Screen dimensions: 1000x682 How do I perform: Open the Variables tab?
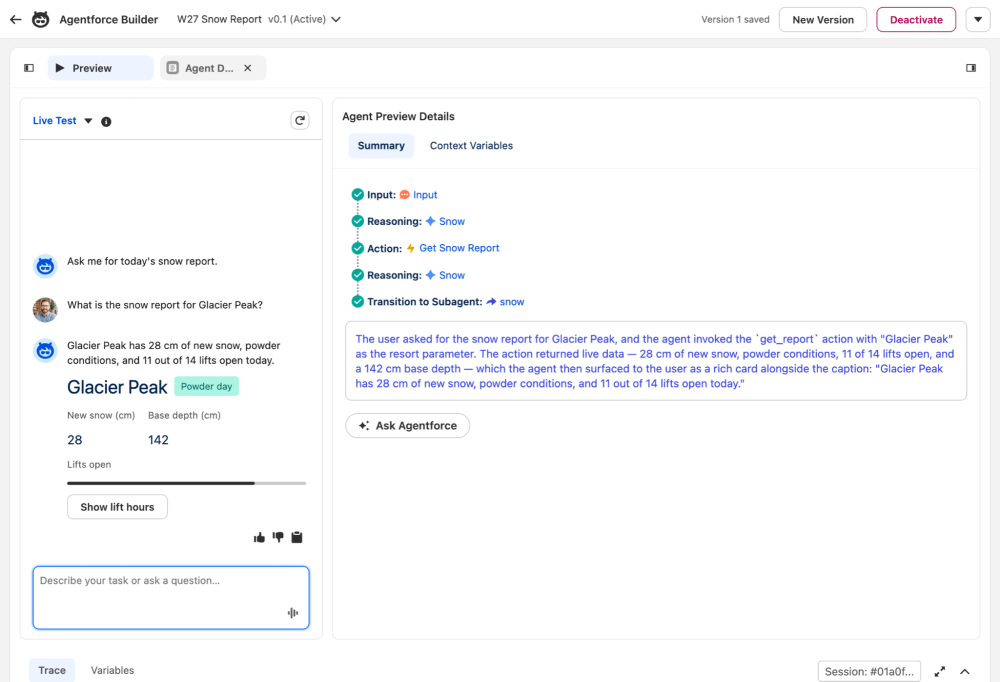[112, 671]
